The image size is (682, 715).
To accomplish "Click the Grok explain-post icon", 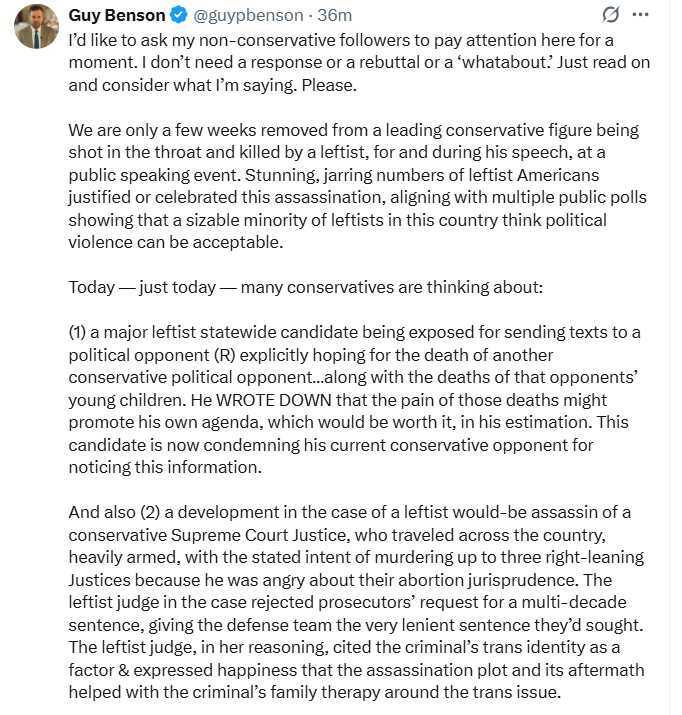I will click(609, 15).
